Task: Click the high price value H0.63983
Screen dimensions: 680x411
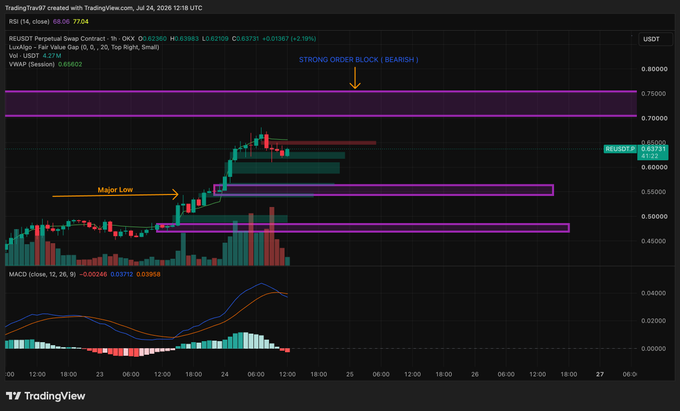Action: coord(184,39)
